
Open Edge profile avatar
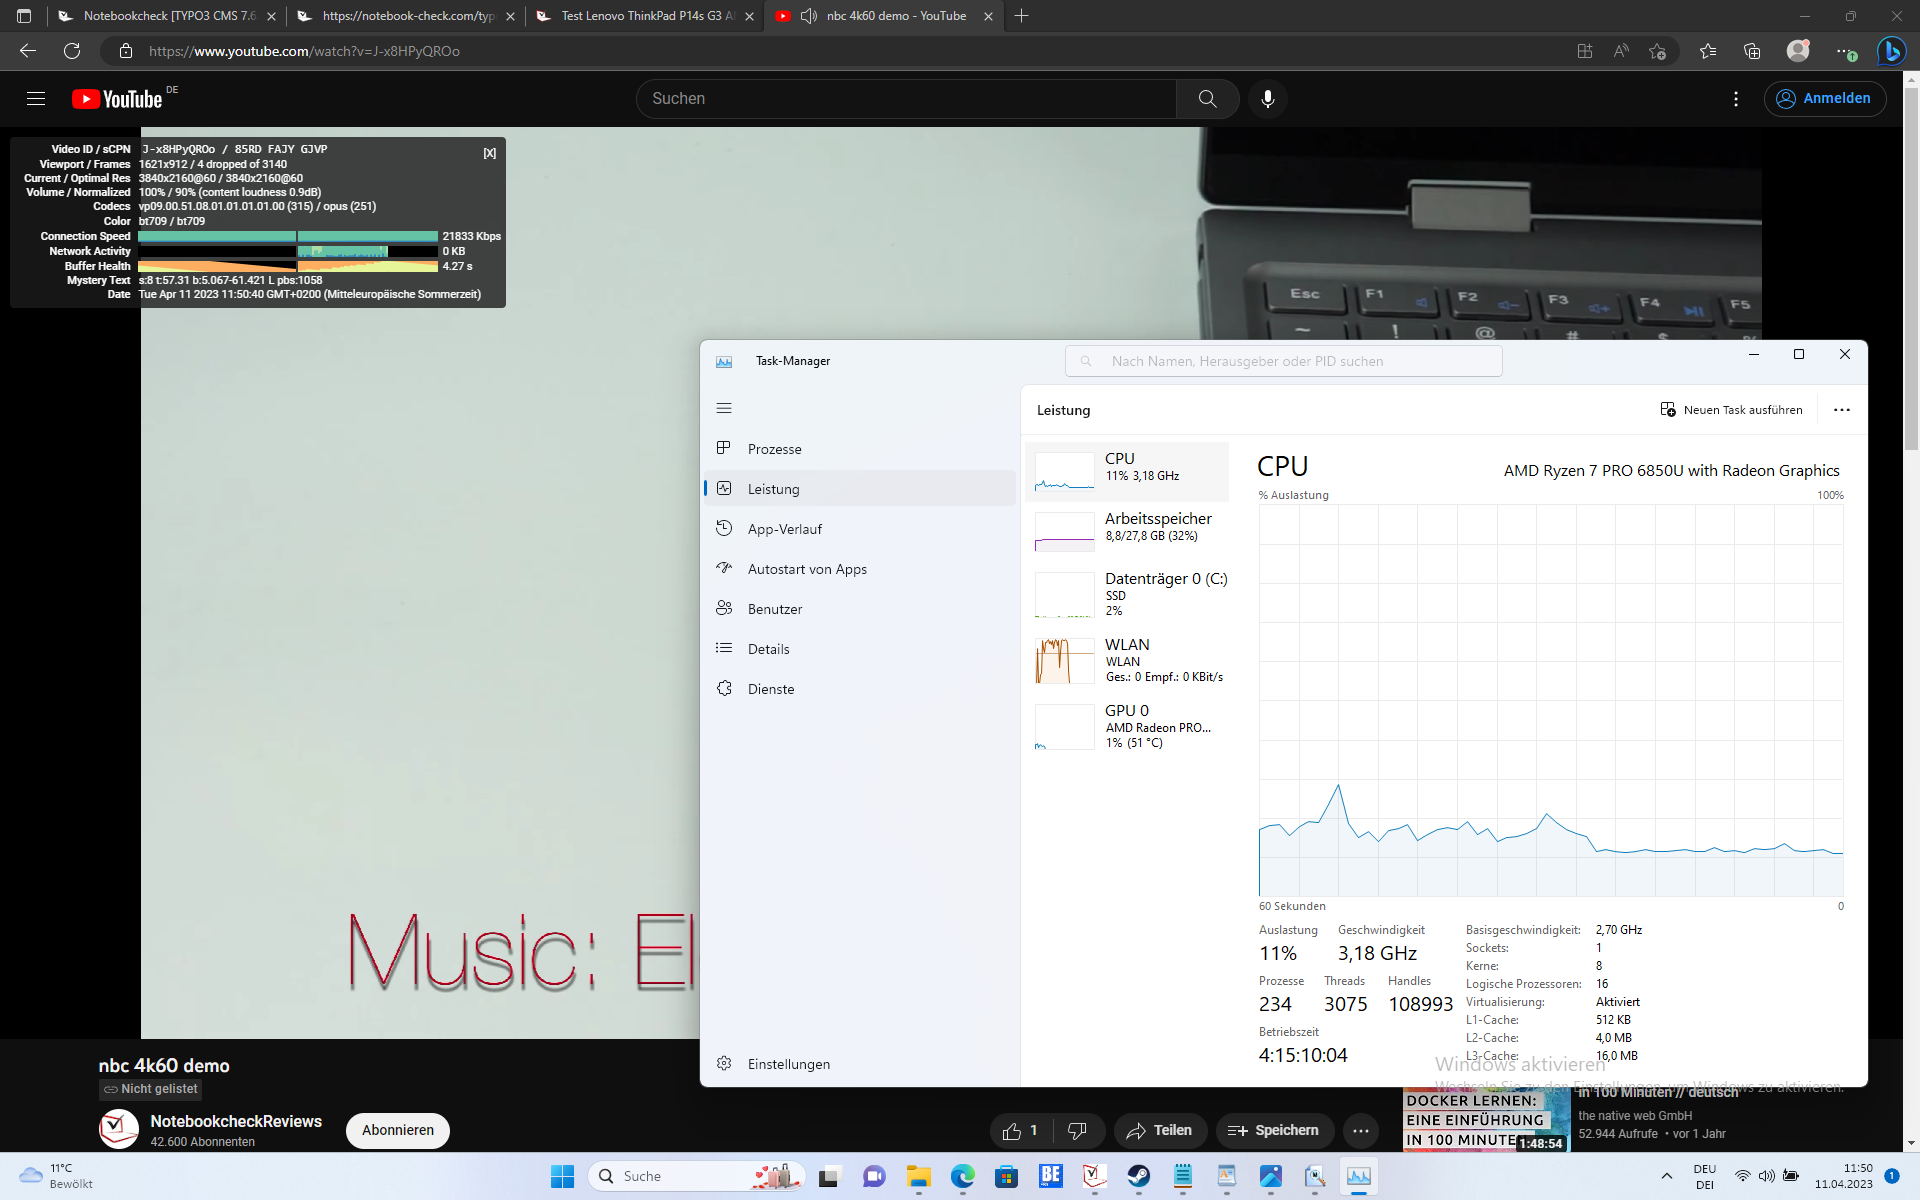point(1798,51)
